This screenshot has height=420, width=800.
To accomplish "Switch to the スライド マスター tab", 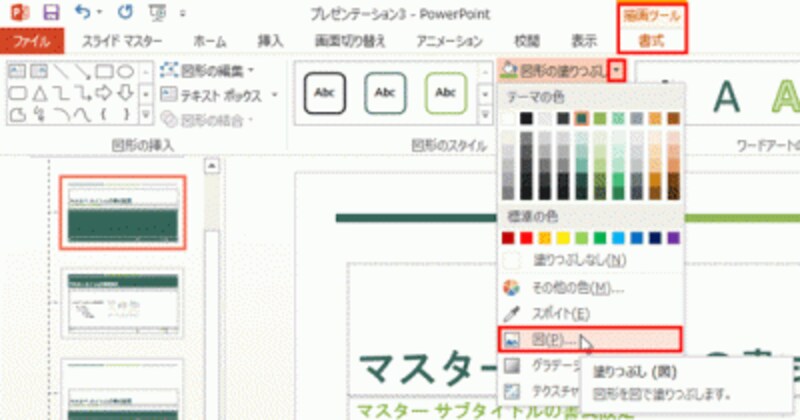I will 122,41.
